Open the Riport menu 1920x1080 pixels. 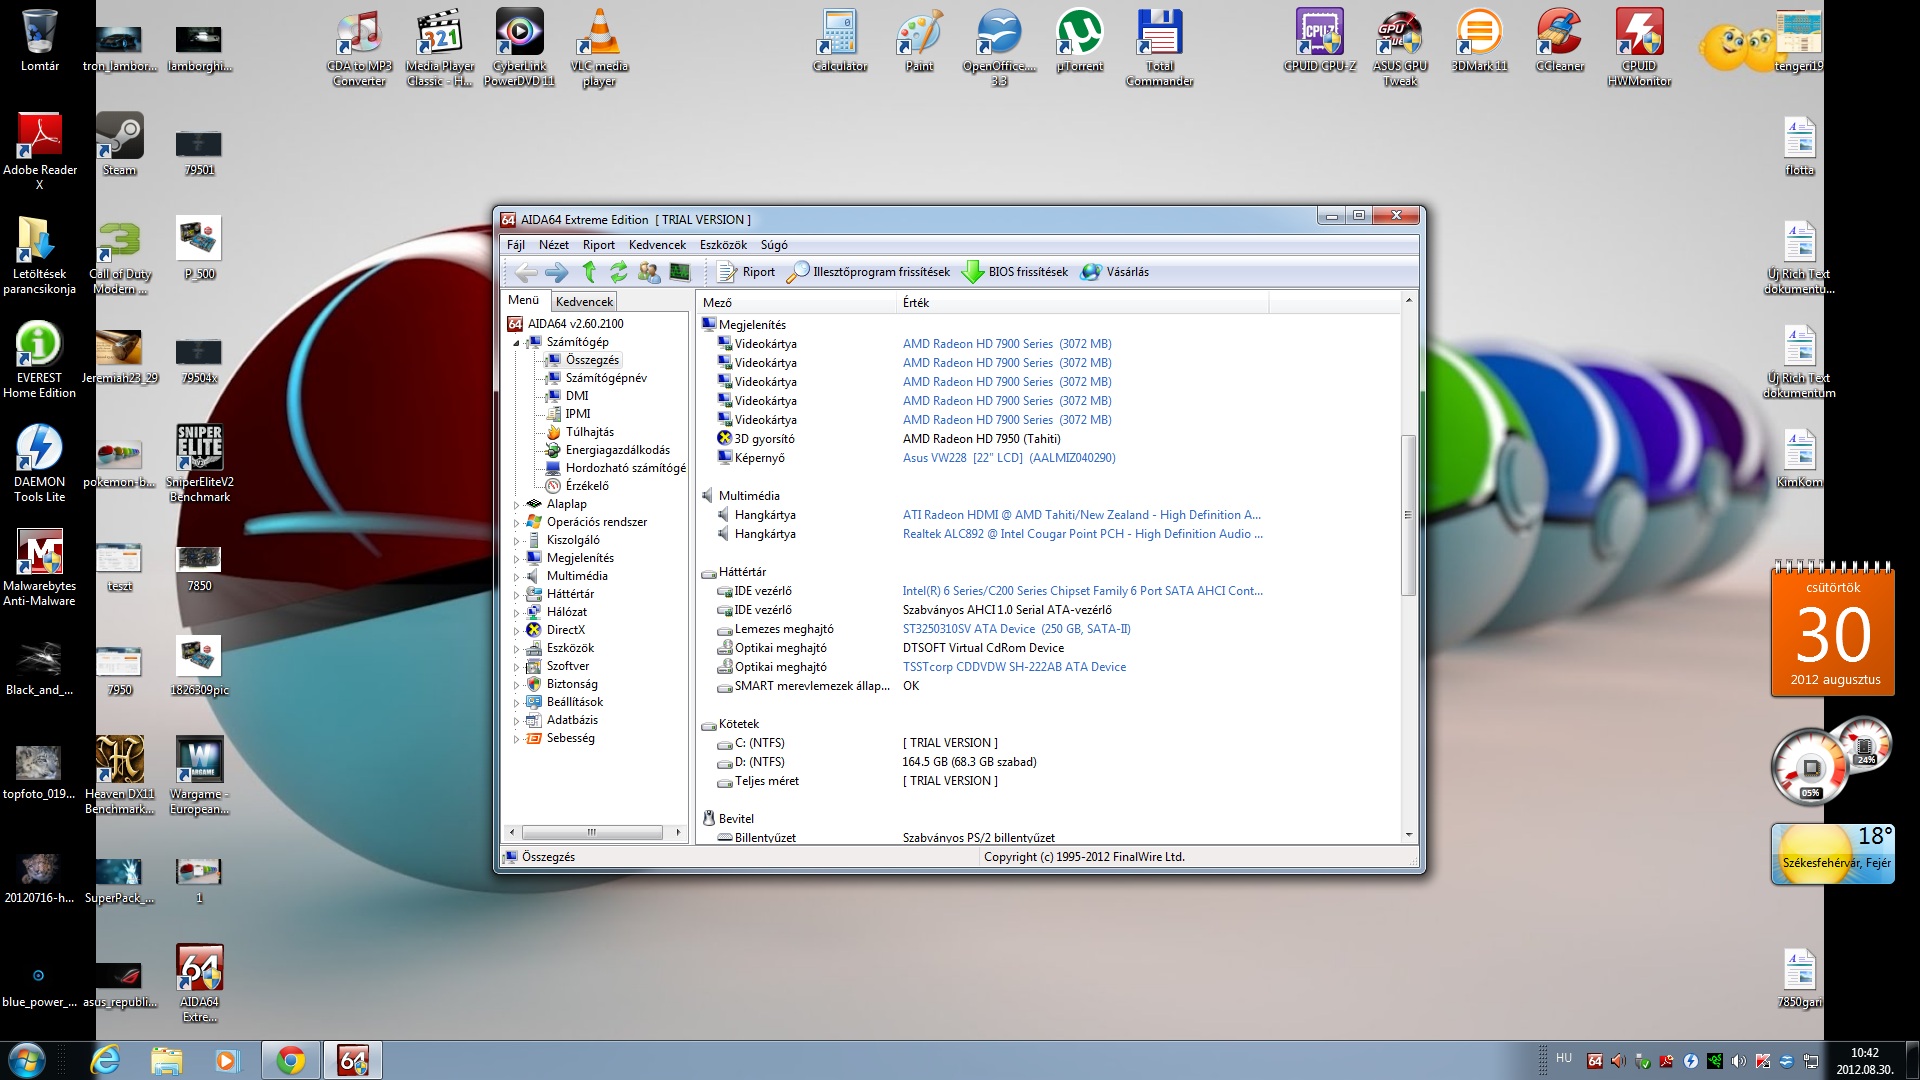(x=599, y=245)
